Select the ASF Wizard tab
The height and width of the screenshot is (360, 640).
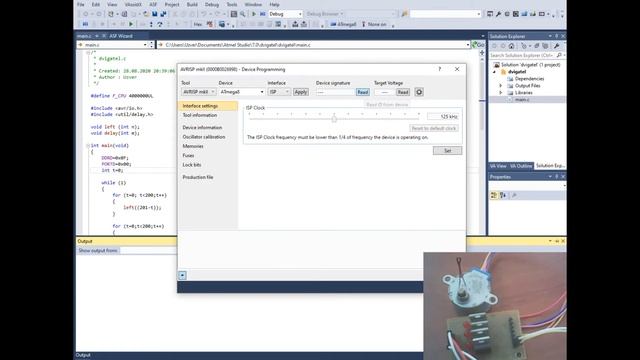(x=121, y=36)
